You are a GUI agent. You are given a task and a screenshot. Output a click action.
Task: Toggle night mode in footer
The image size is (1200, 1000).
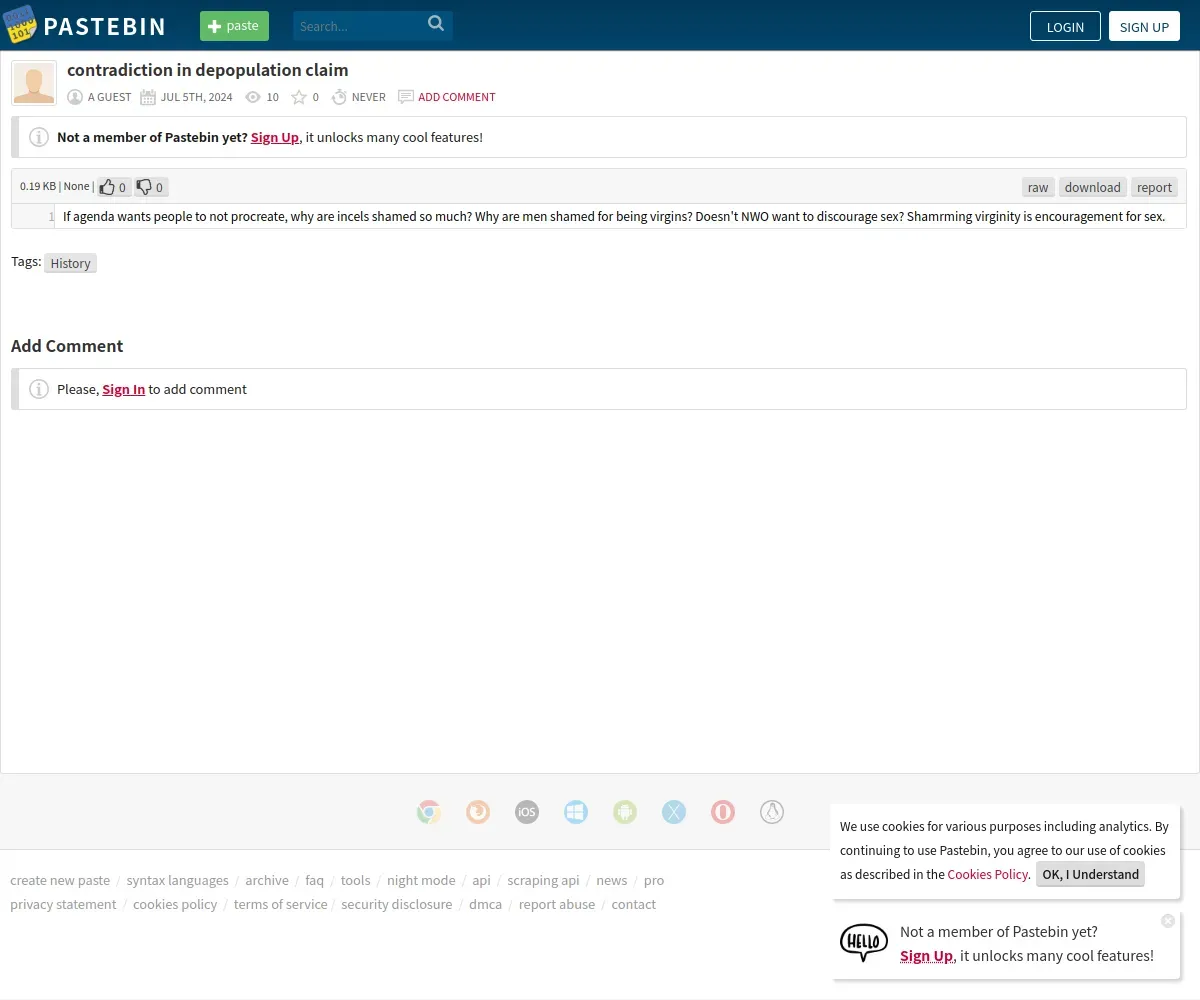coord(421,880)
